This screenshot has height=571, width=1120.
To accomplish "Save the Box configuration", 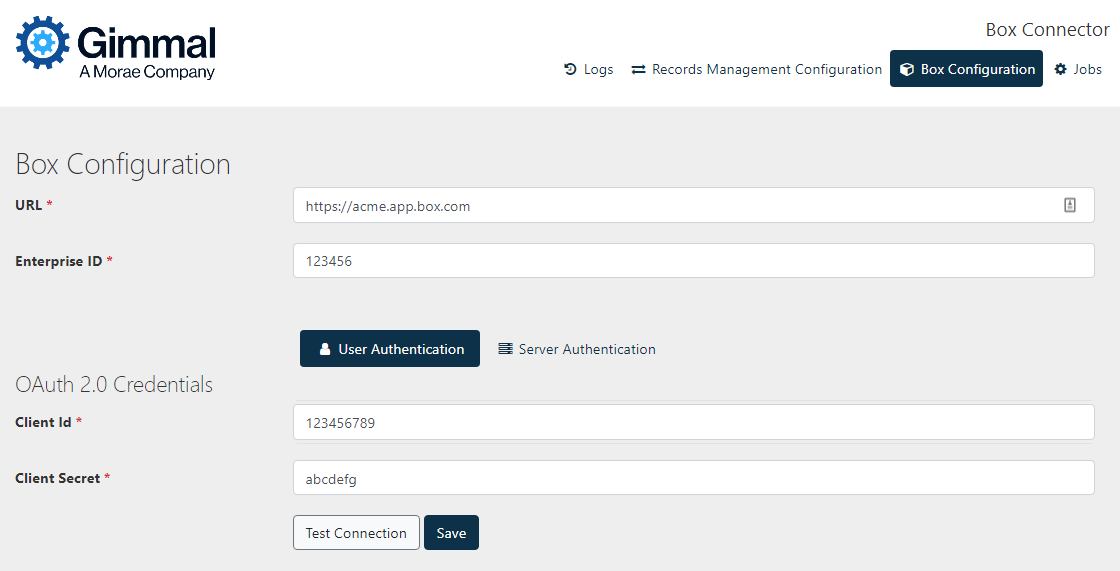I will 451,533.
